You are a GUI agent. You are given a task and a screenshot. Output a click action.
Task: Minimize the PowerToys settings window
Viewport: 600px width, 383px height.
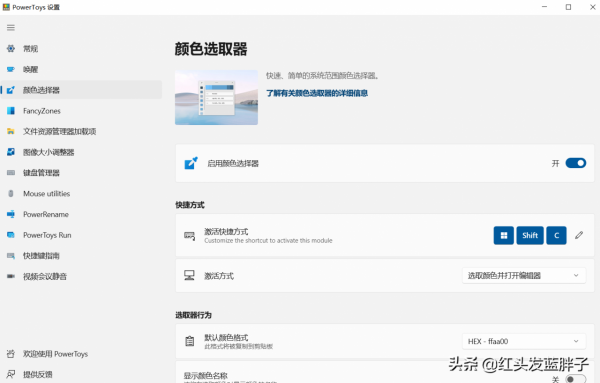pos(544,7)
